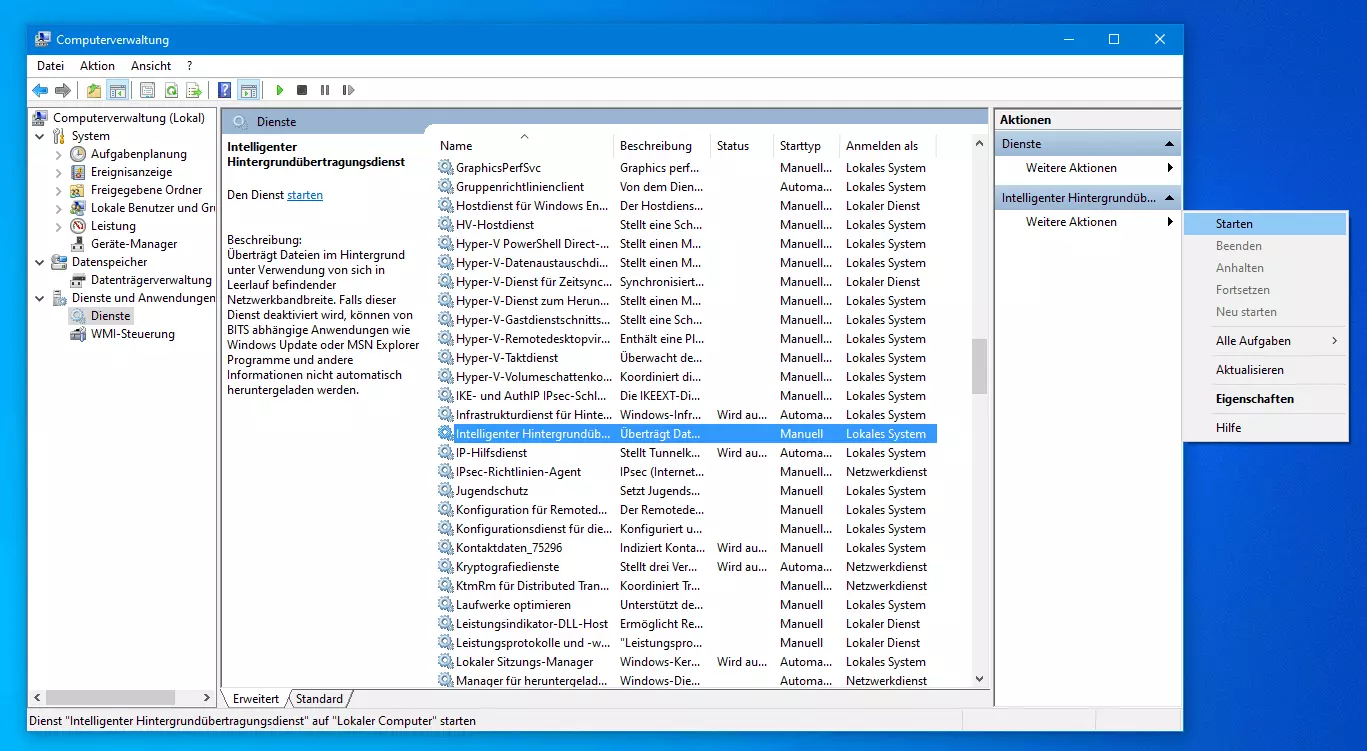Click the Lokale Benutzer und Gruppen icon
This screenshot has height=751, width=1367.
[78, 208]
